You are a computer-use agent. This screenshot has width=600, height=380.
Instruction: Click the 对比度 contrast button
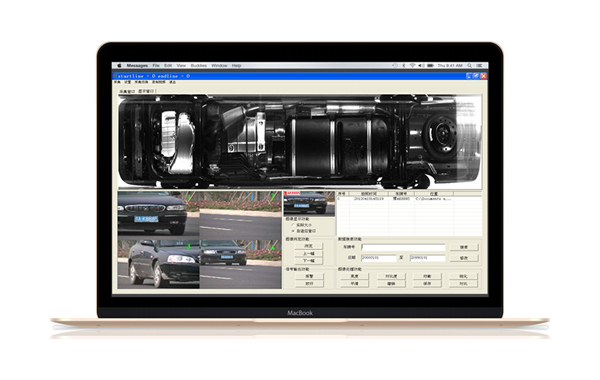391,276
